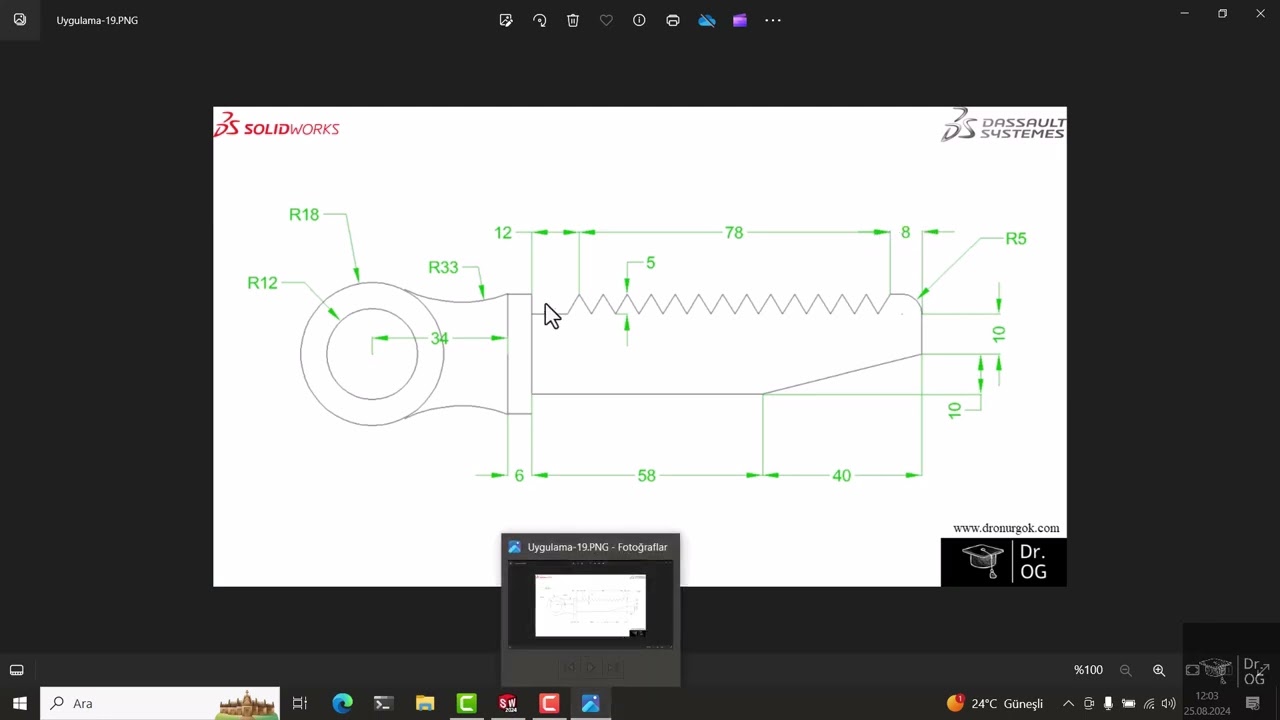
Task: Open File Explorer from the taskbar
Action: pyautogui.click(x=425, y=704)
